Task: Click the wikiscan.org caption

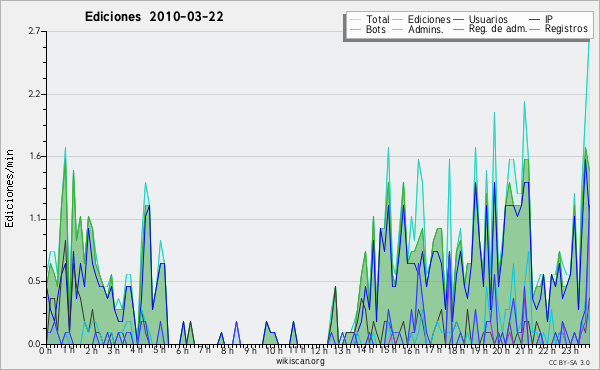Action: click(300, 361)
